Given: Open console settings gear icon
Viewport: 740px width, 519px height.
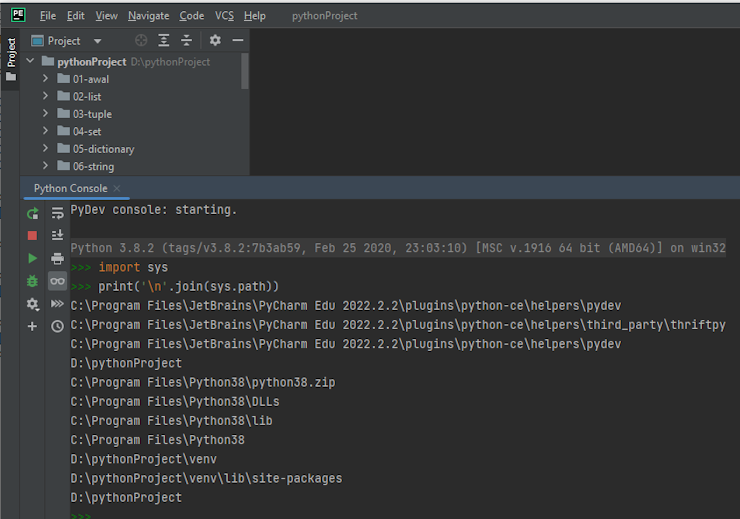Looking at the screenshot, I should coord(32,304).
